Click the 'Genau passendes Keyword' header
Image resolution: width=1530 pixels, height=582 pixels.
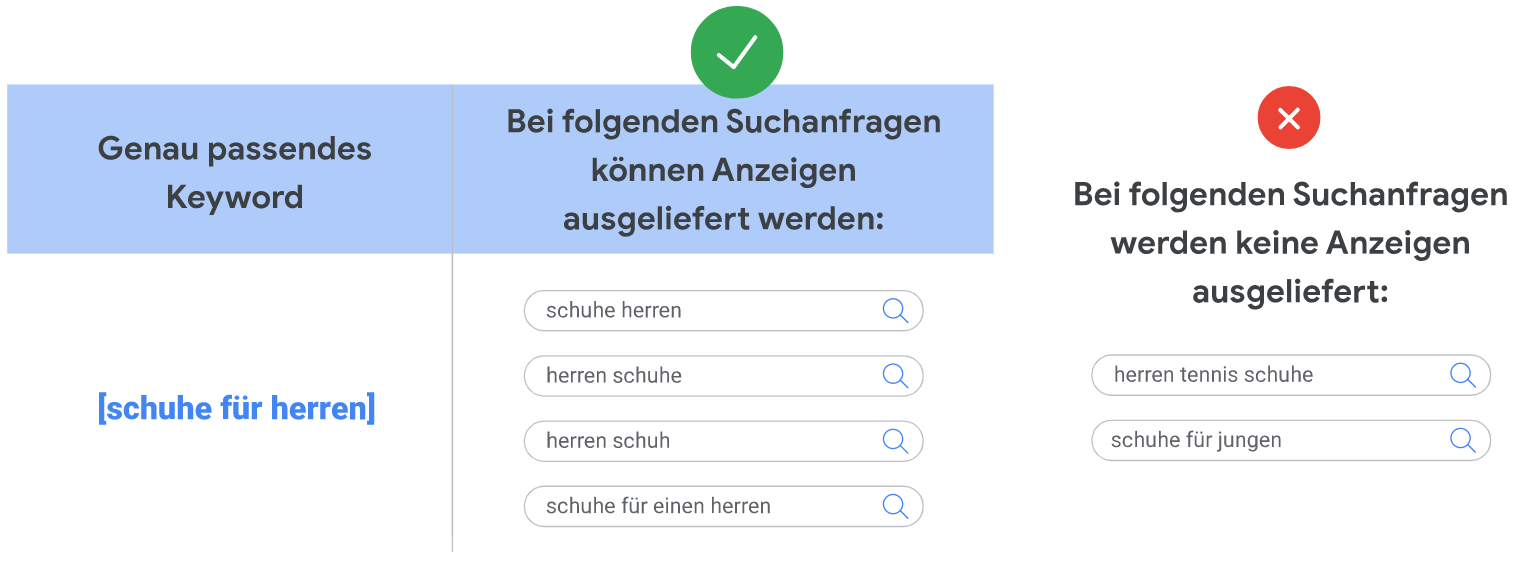pyautogui.click(x=234, y=172)
